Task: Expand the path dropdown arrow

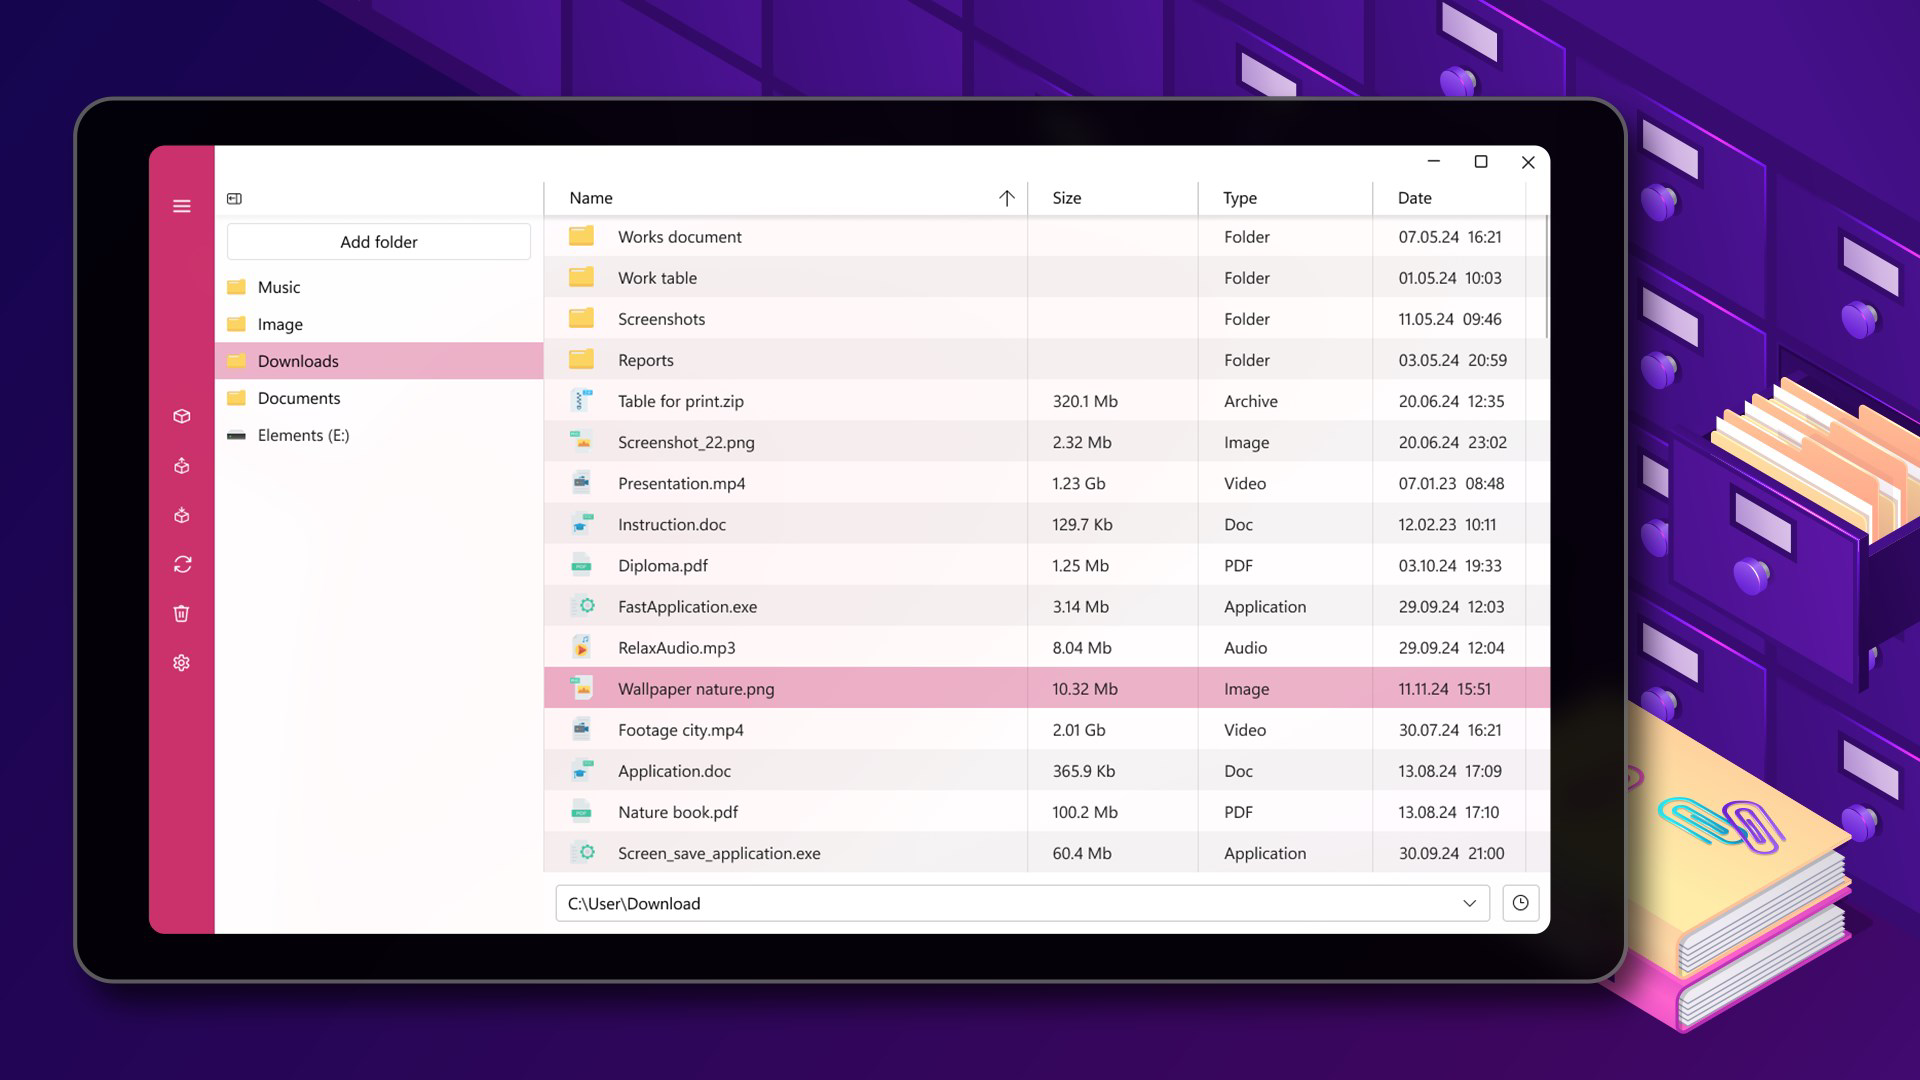Action: tap(1469, 903)
